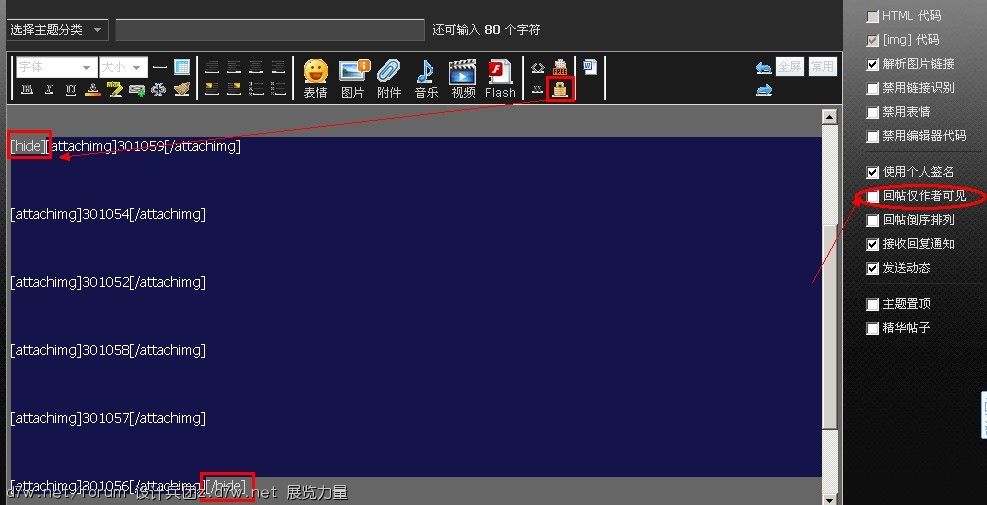Check 回帖仅作者可见 option
The height and width of the screenshot is (505, 987).
(x=872, y=196)
